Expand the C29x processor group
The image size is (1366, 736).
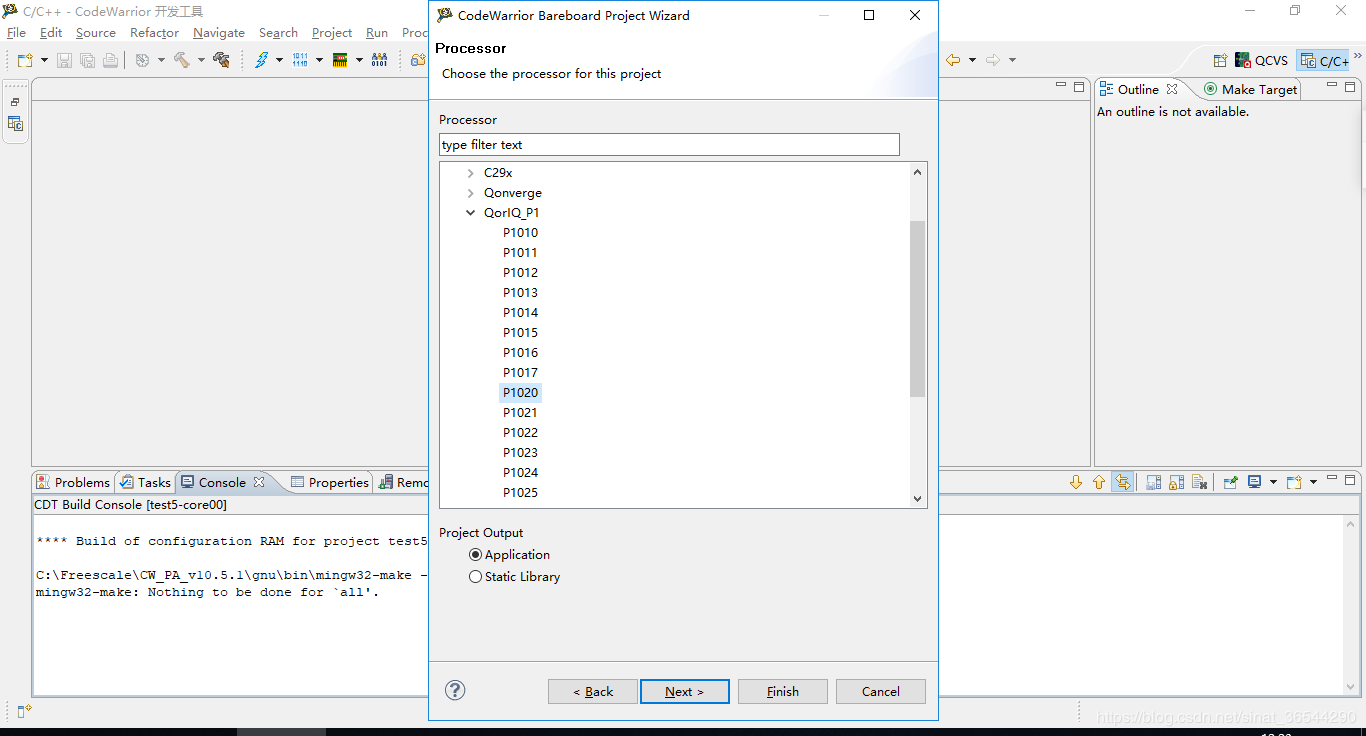pos(471,173)
